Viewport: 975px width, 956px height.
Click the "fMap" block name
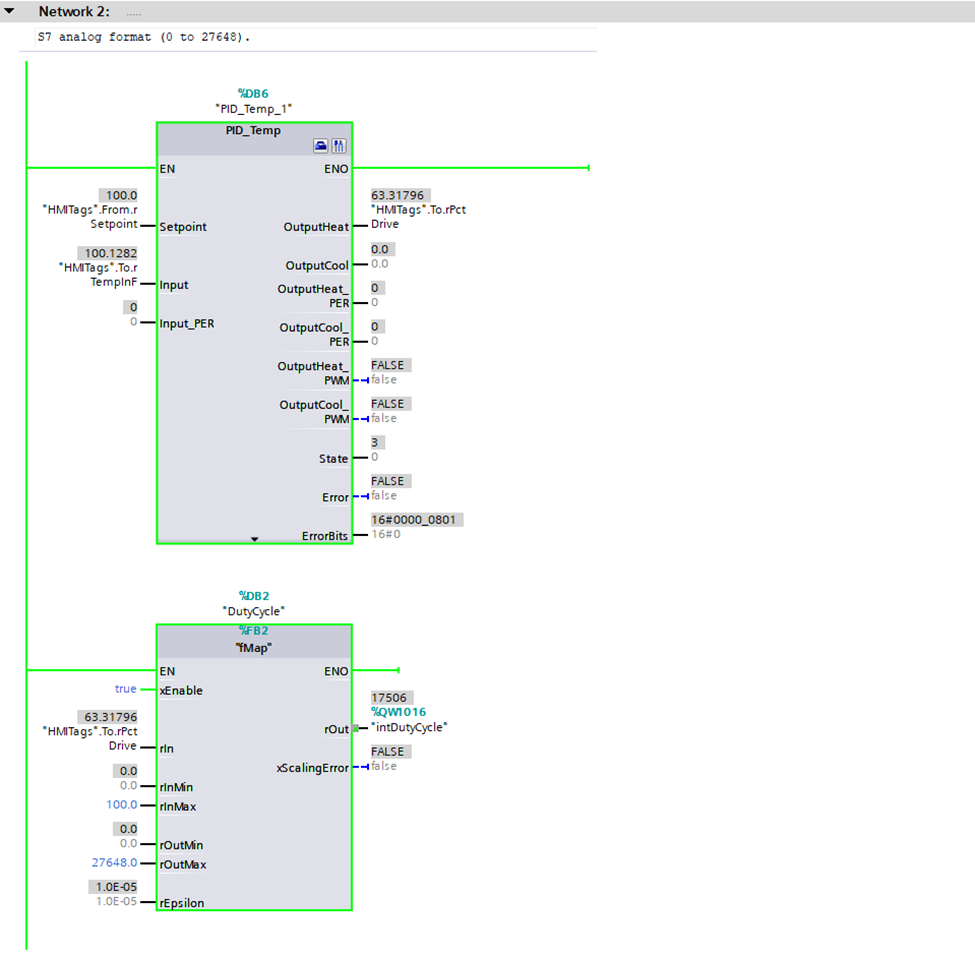[254, 648]
